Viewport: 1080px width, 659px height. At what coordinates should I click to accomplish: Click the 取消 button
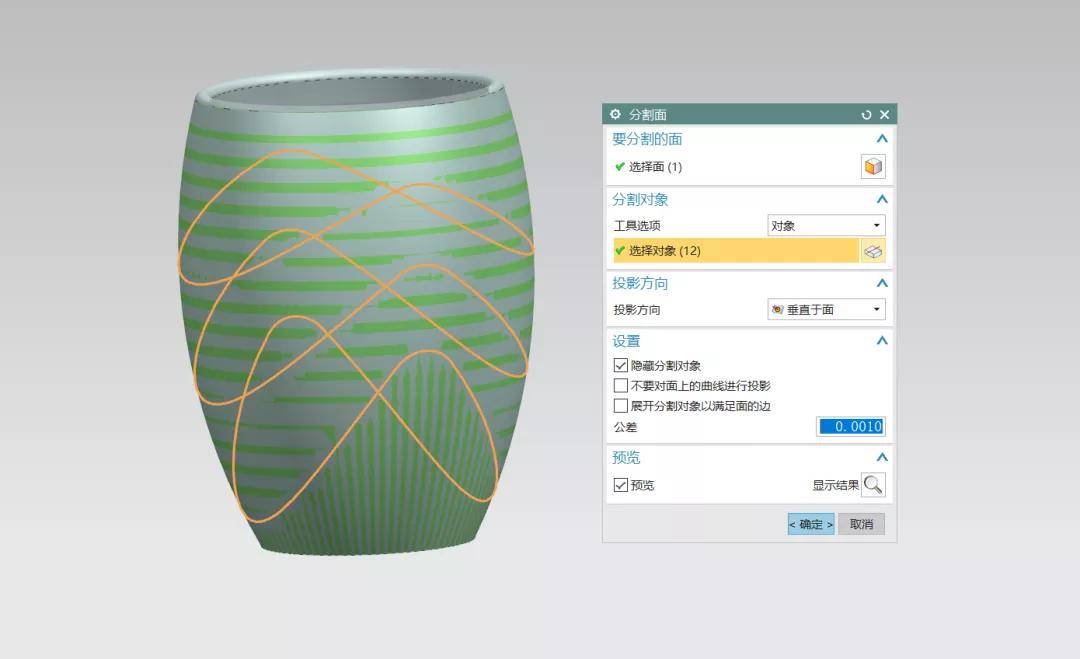click(x=861, y=524)
